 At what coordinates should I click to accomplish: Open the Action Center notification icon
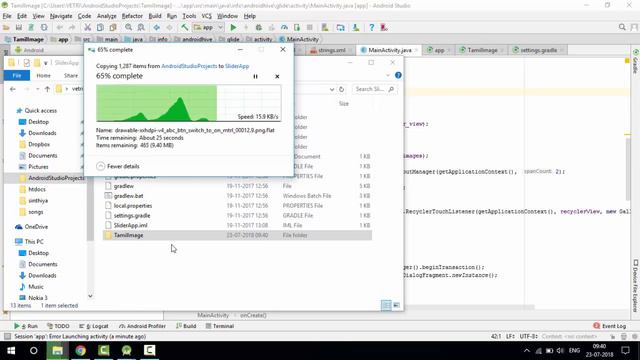626,350
